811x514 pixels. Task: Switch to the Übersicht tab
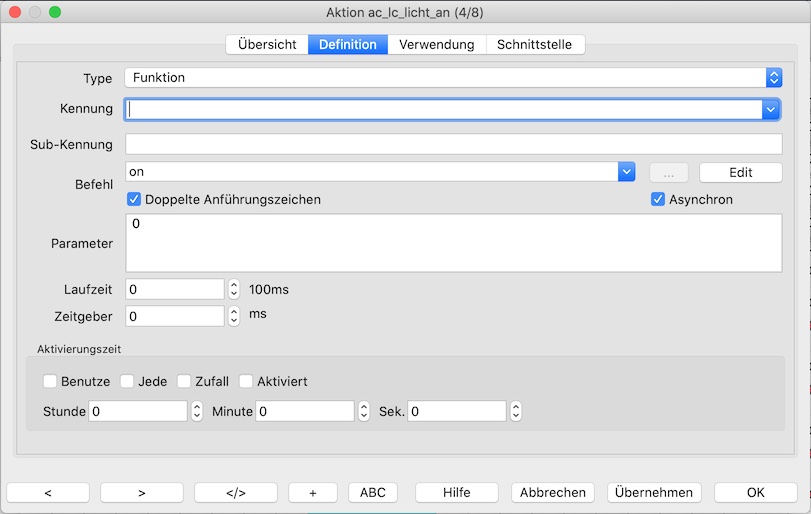pos(266,44)
